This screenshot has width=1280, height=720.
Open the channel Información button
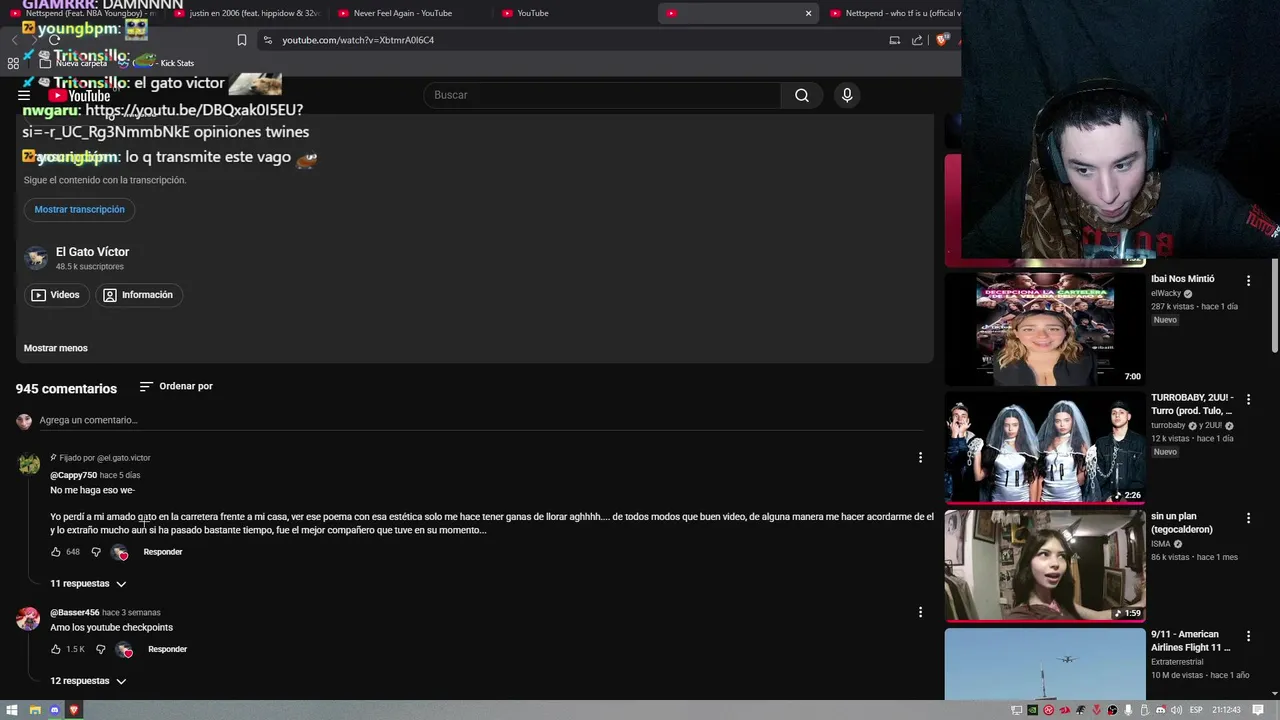[138, 295]
